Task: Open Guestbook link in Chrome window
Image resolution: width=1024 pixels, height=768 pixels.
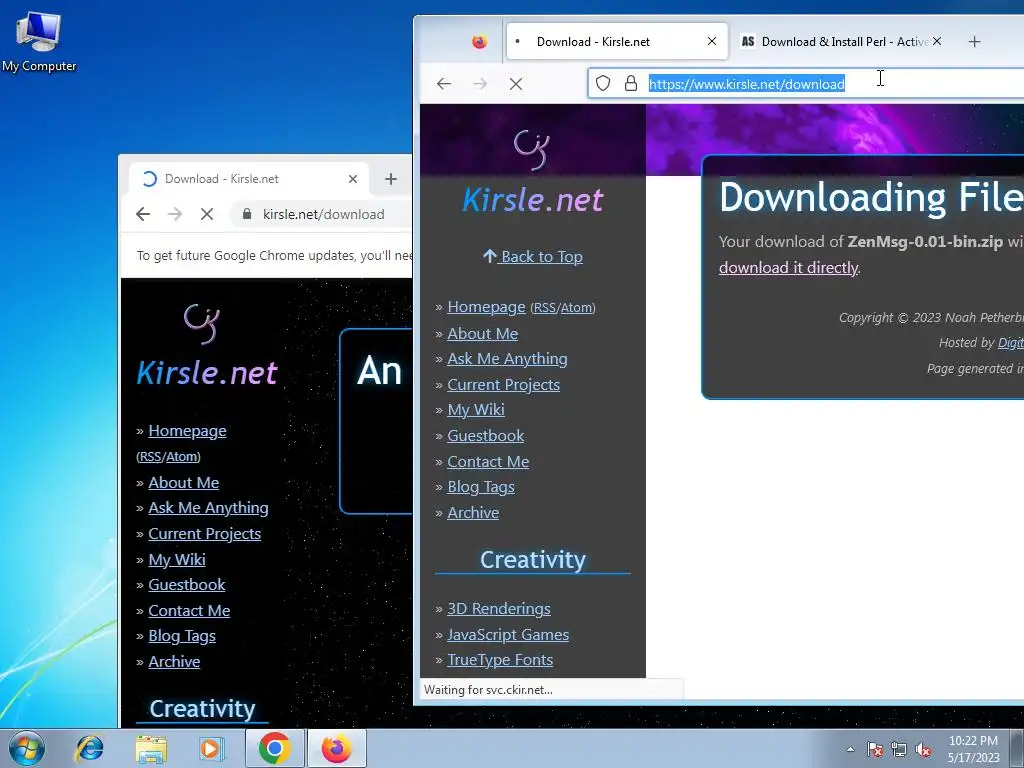Action: coord(187,584)
